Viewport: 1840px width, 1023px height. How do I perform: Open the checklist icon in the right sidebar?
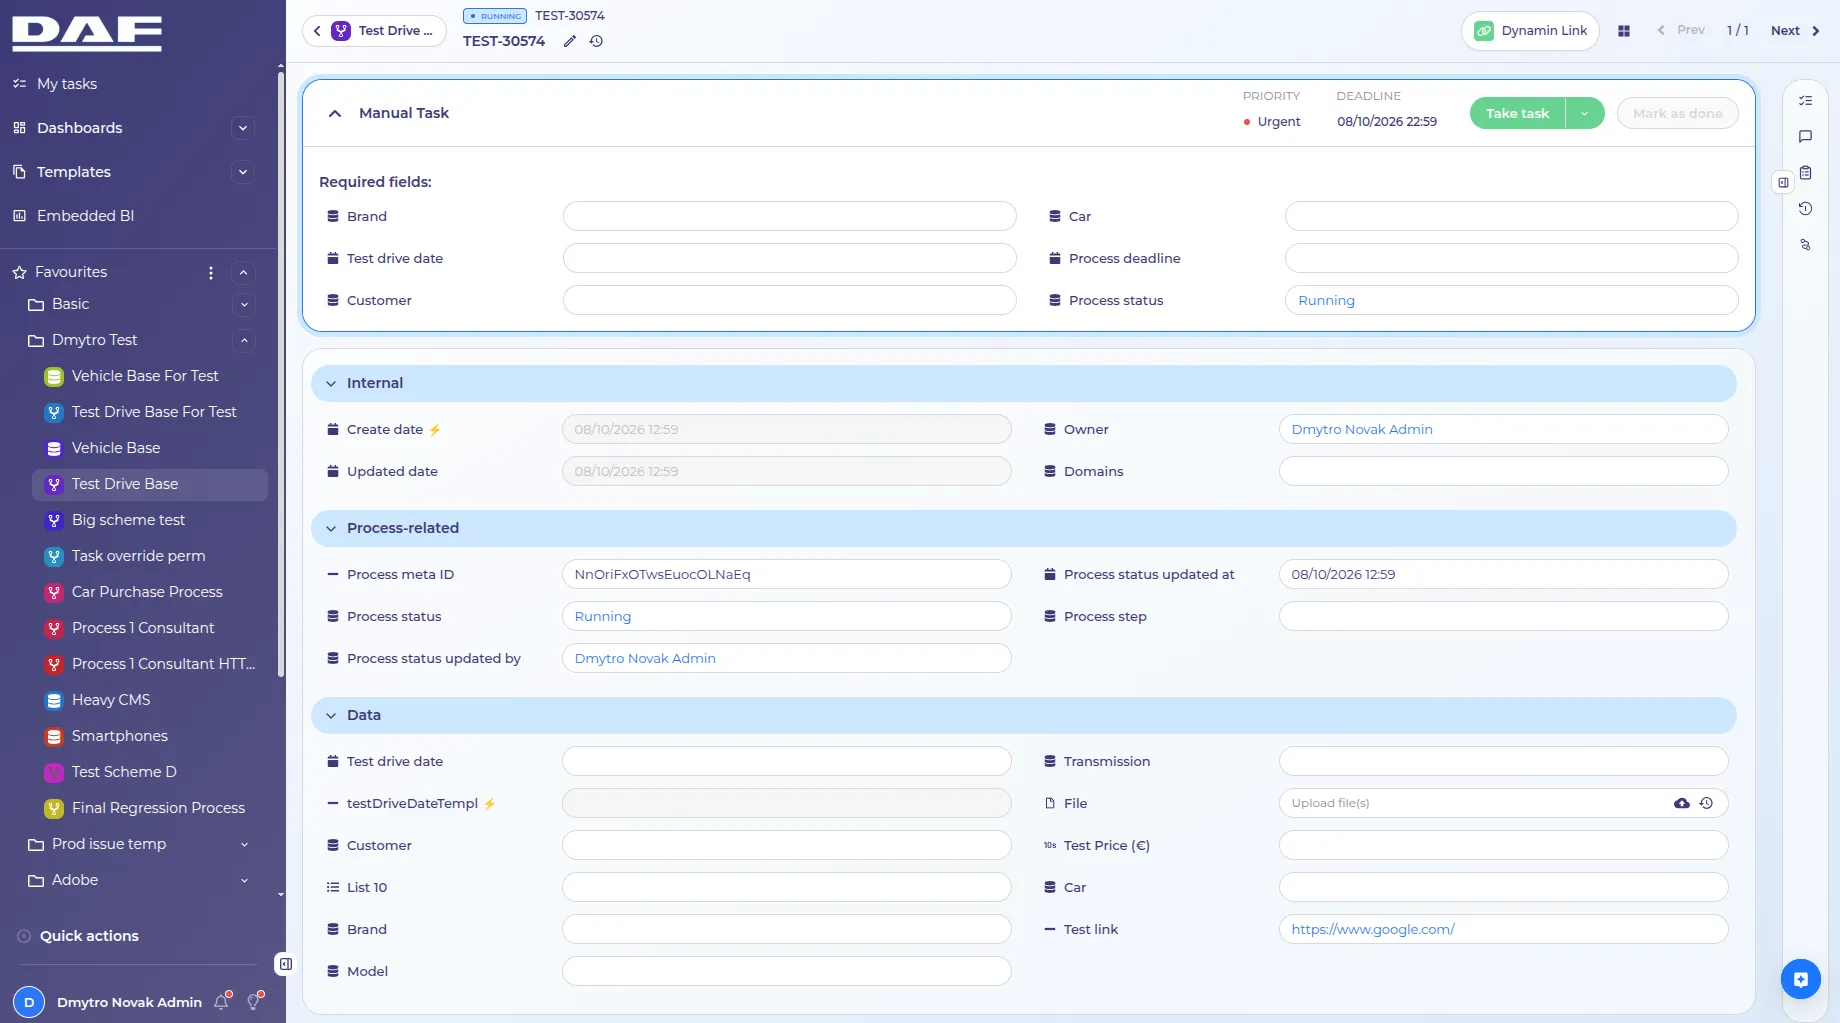(x=1805, y=100)
